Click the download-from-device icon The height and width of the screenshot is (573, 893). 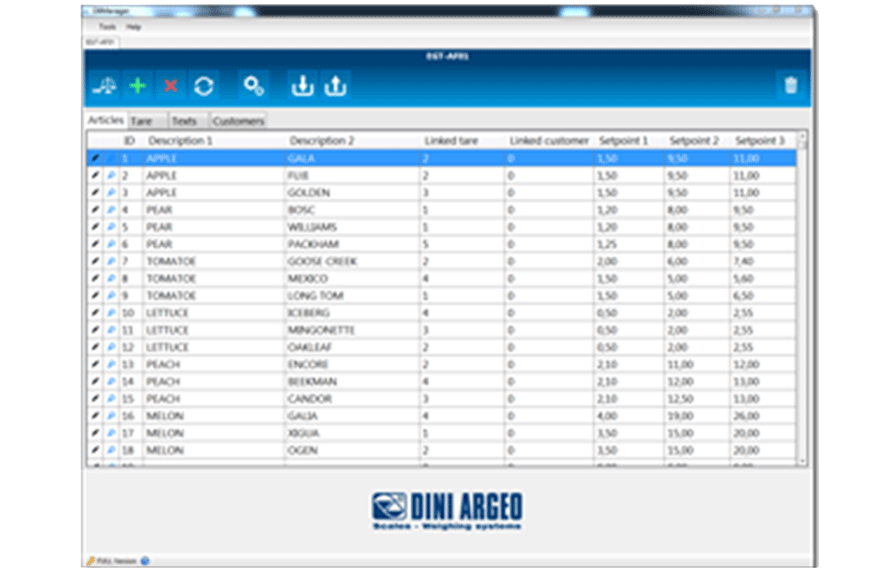[x=301, y=87]
